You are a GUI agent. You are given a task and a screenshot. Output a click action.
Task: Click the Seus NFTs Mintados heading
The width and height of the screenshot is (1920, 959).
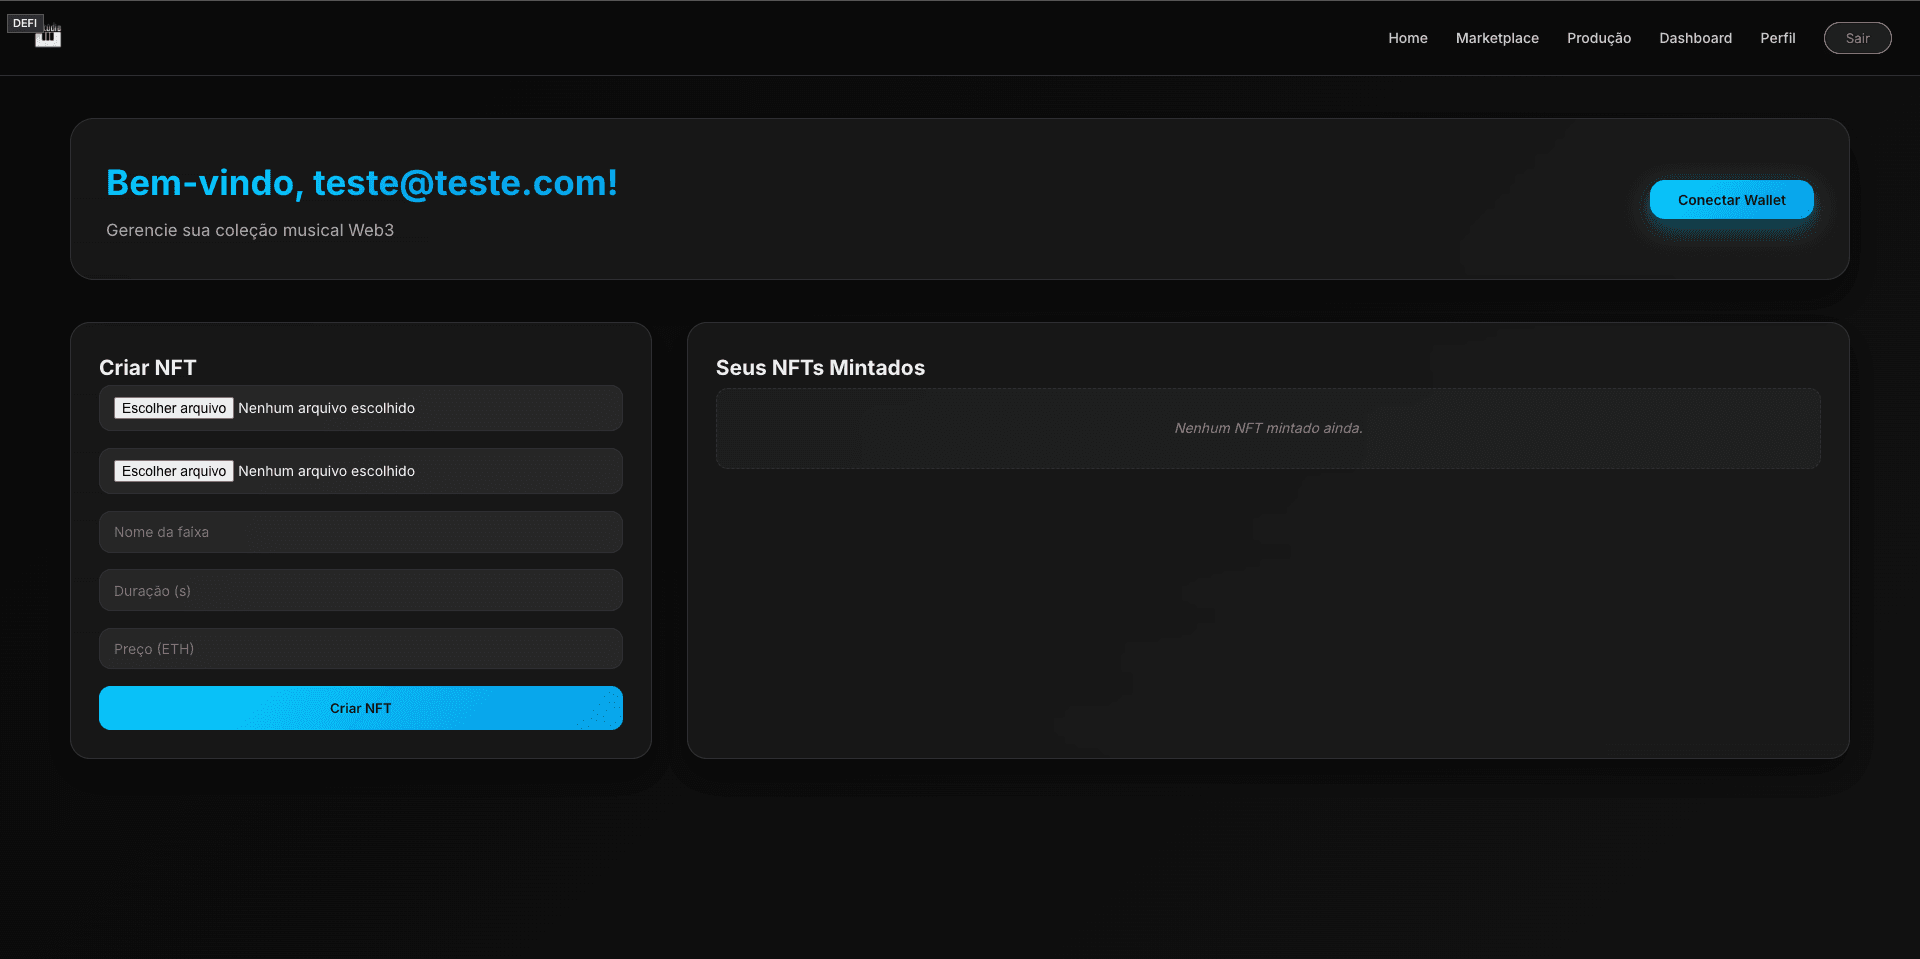(820, 368)
